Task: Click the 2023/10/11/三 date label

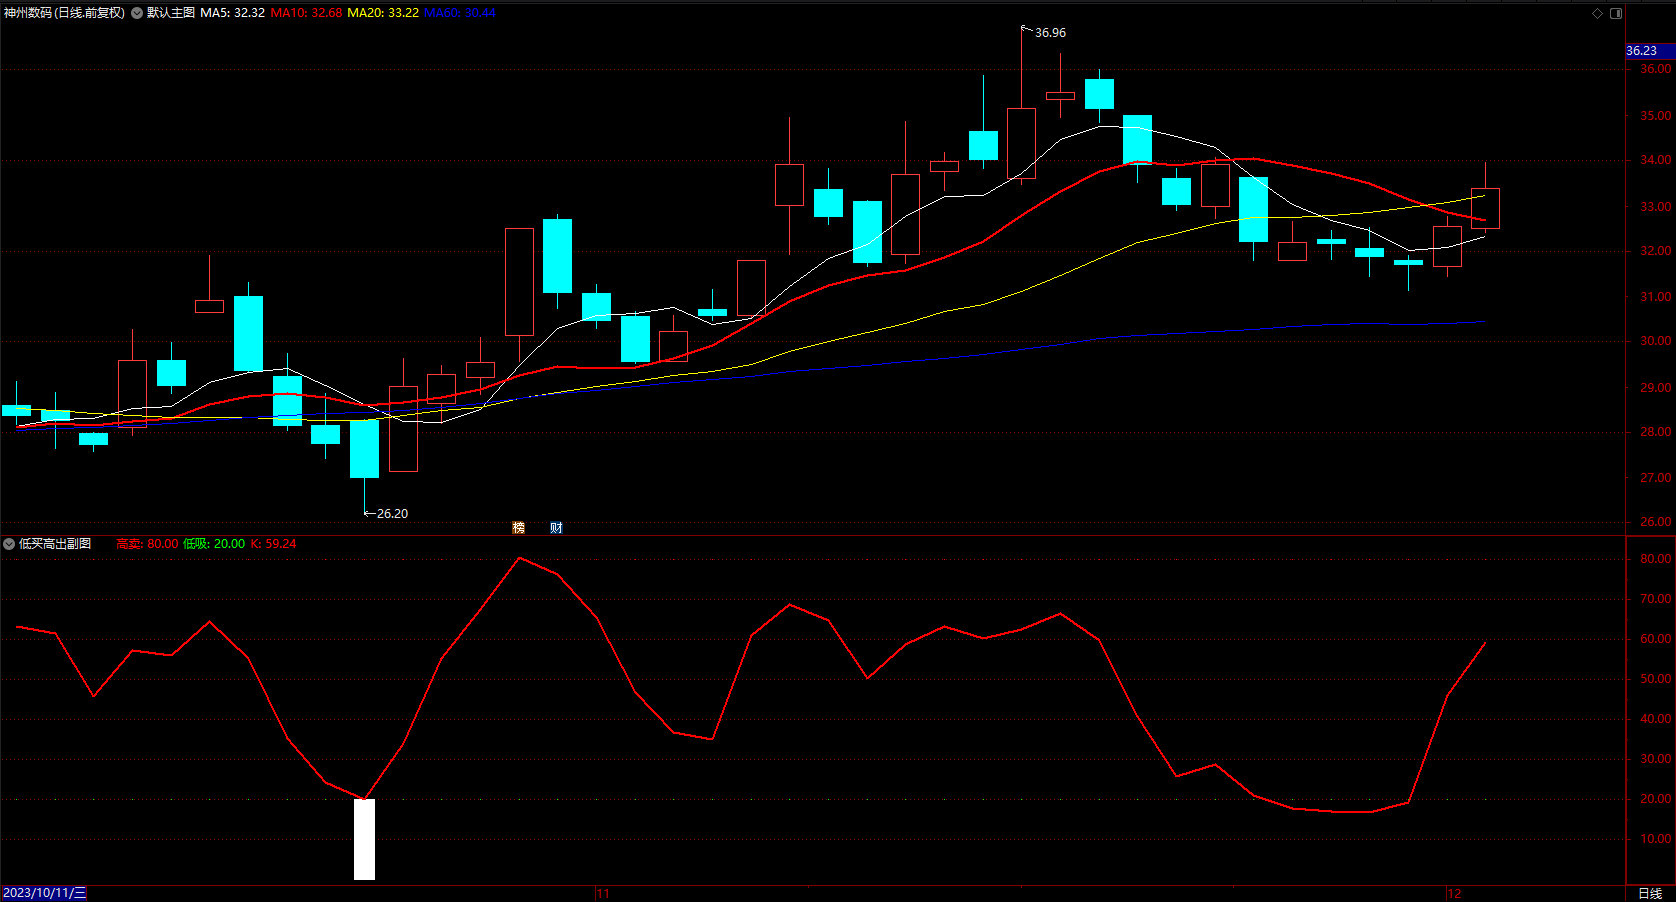Action: 45,893
